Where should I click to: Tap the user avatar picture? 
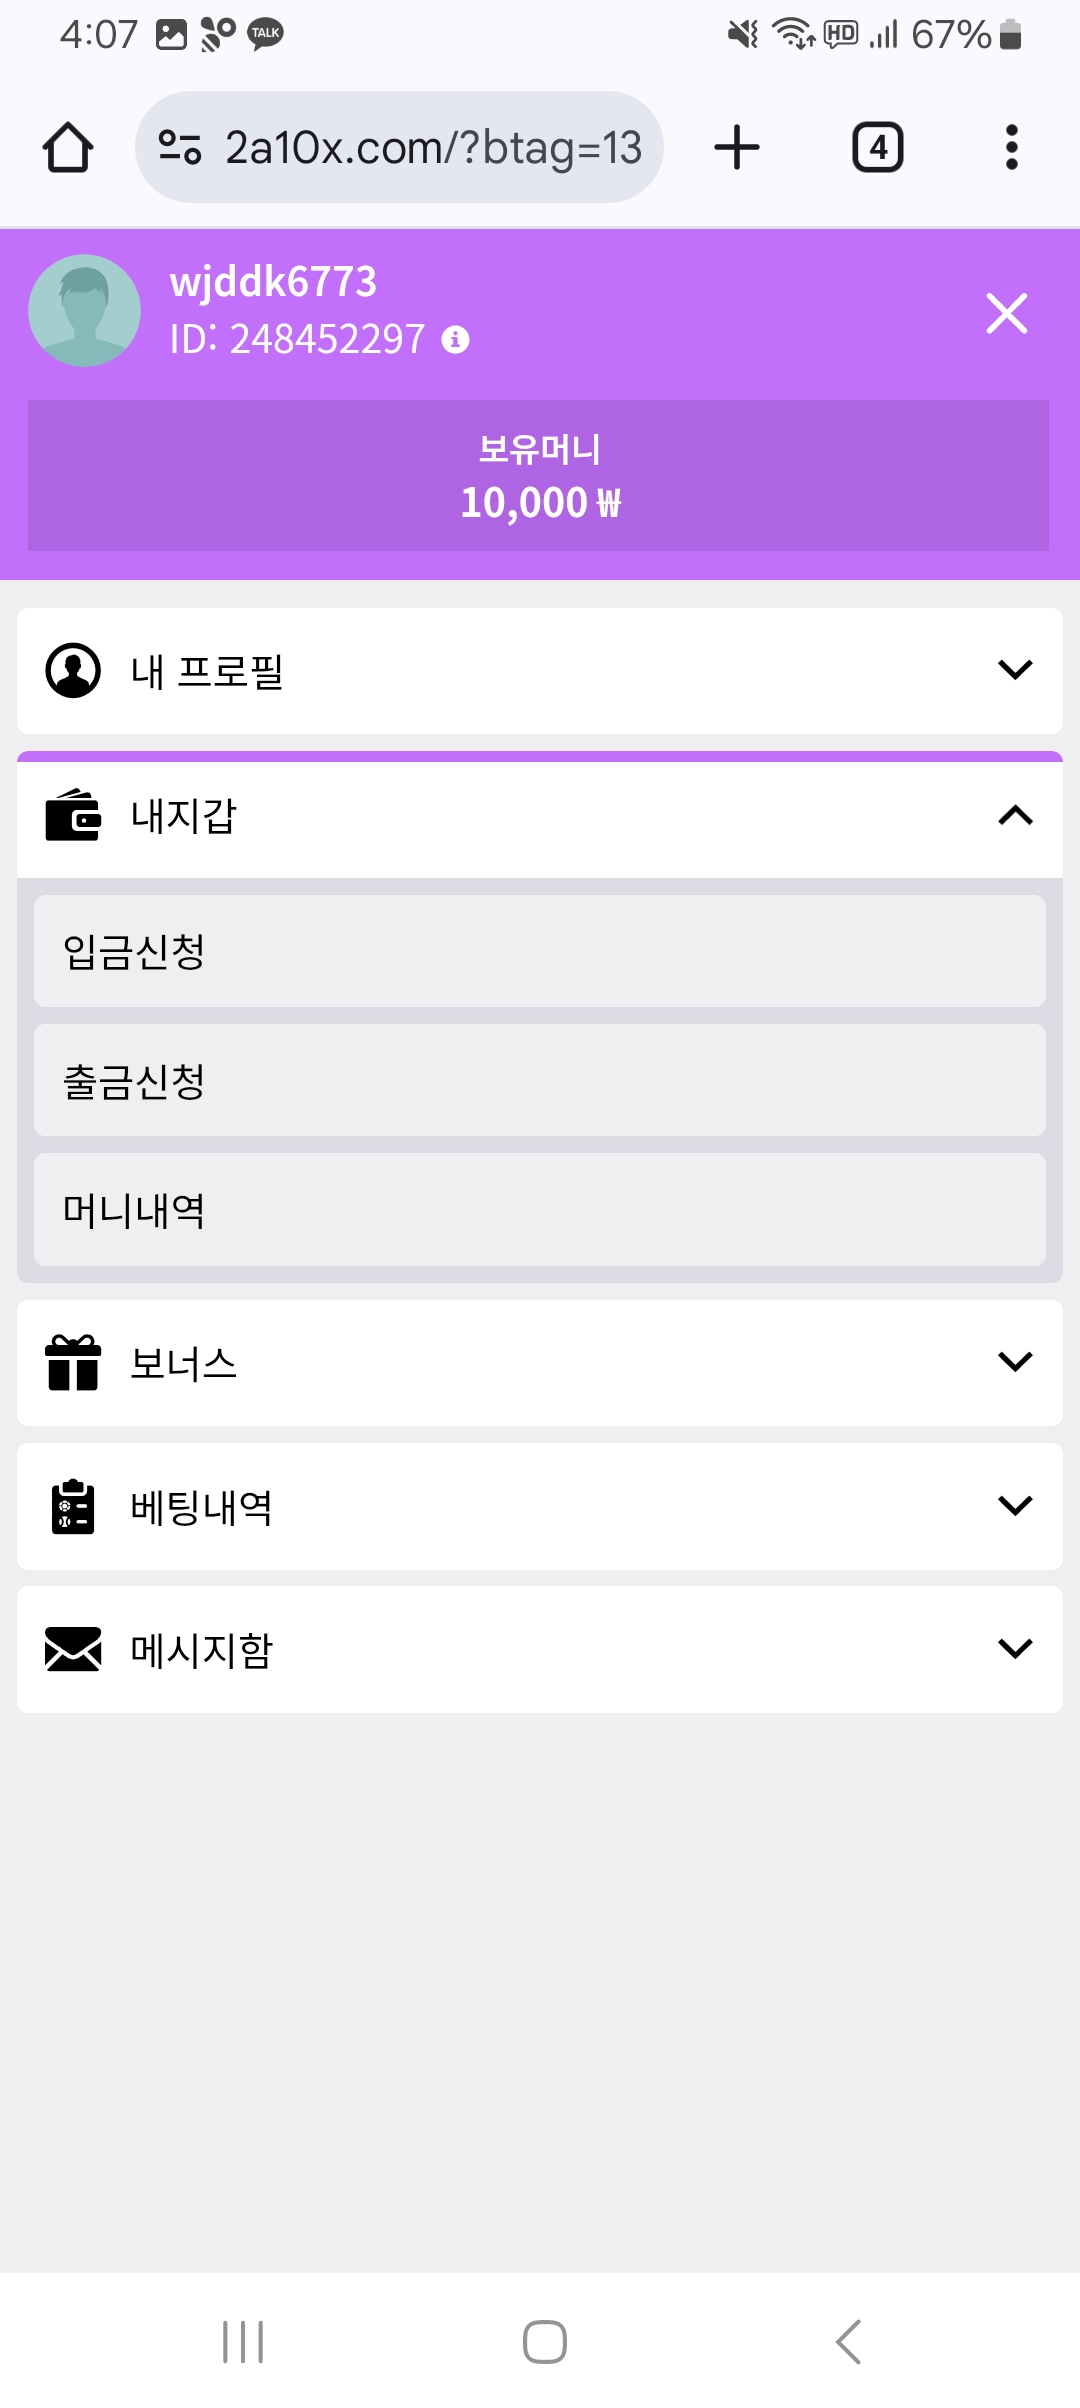coord(84,311)
